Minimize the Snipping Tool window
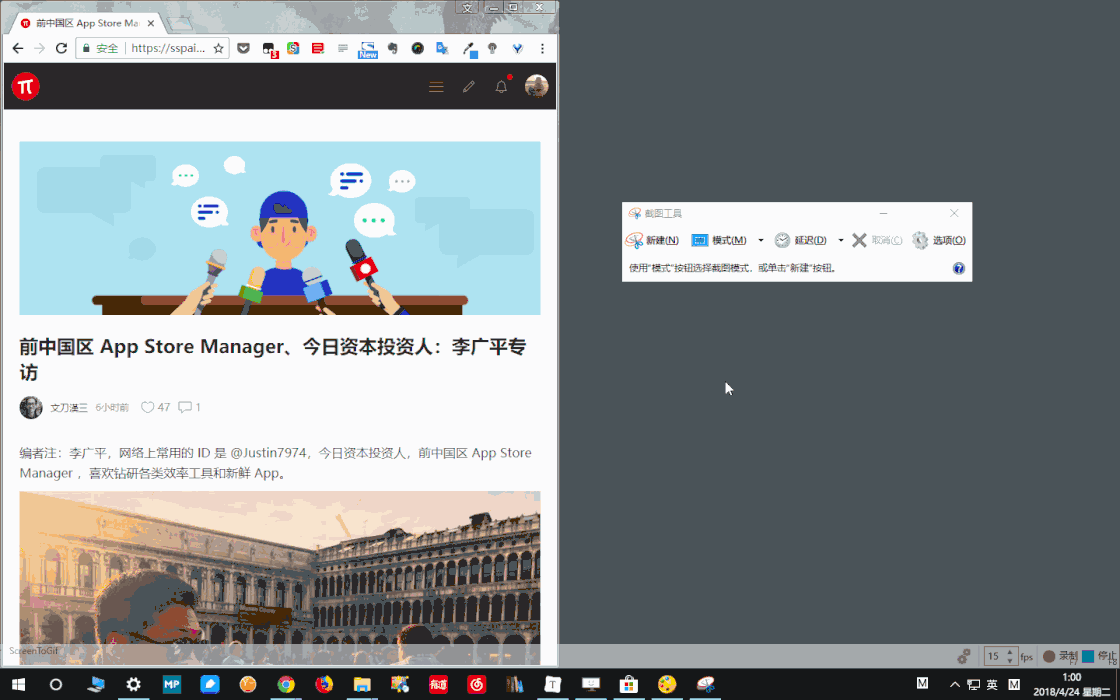Screen dimensions: 1120x700 pyautogui.click(x=884, y=213)
